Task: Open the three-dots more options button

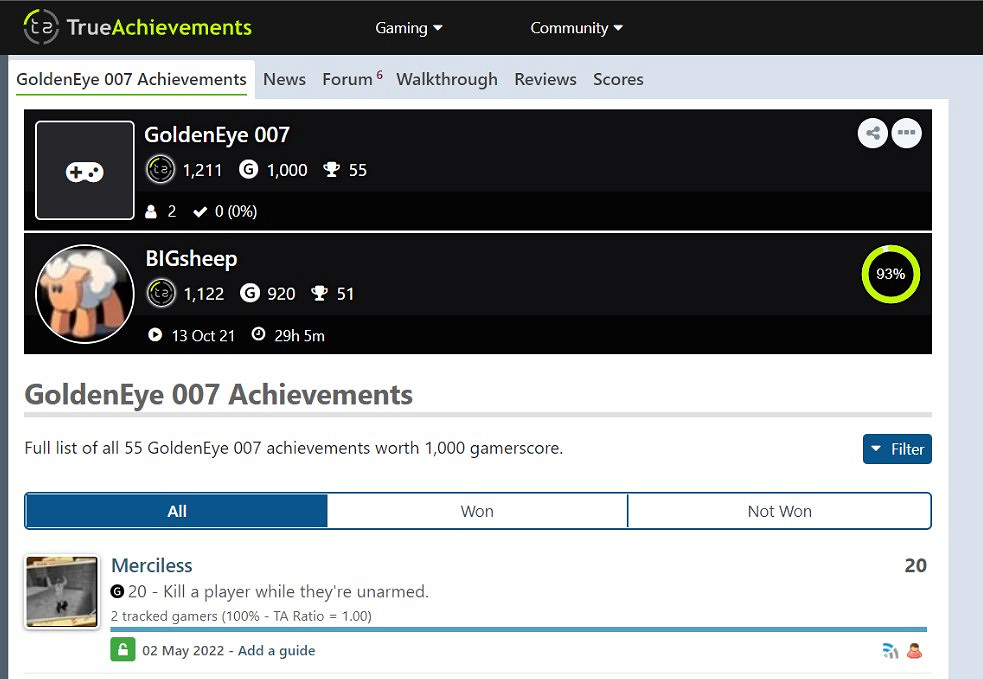Action: (x=906, y=133)
